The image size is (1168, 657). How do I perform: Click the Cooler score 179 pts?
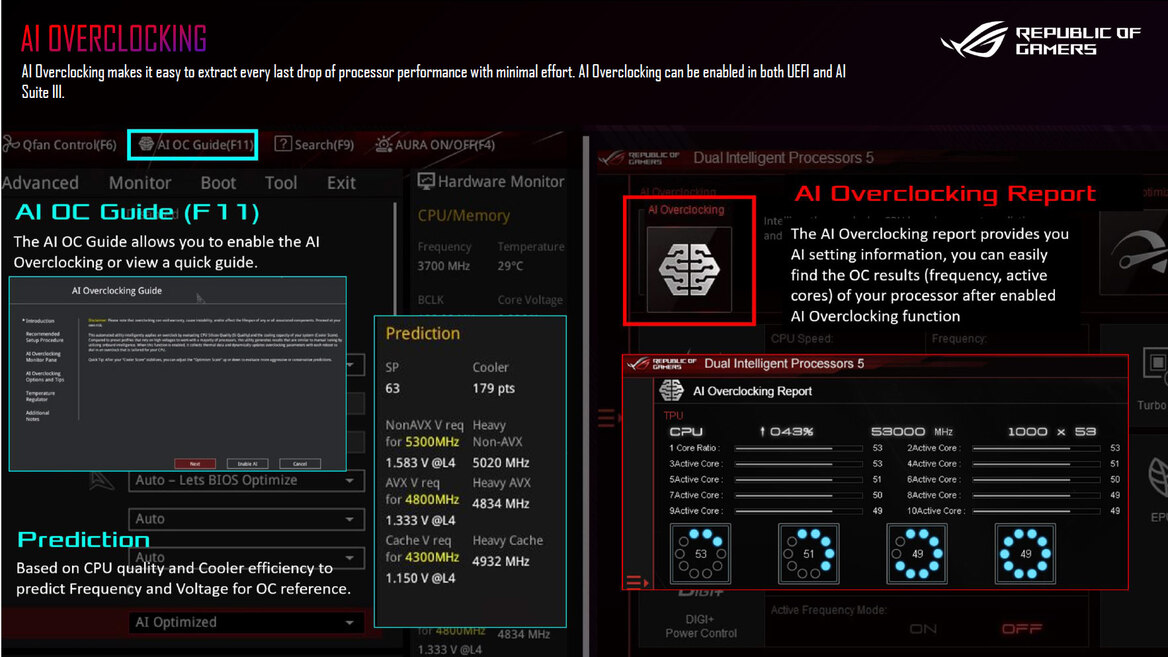click(x=493, y=388)
